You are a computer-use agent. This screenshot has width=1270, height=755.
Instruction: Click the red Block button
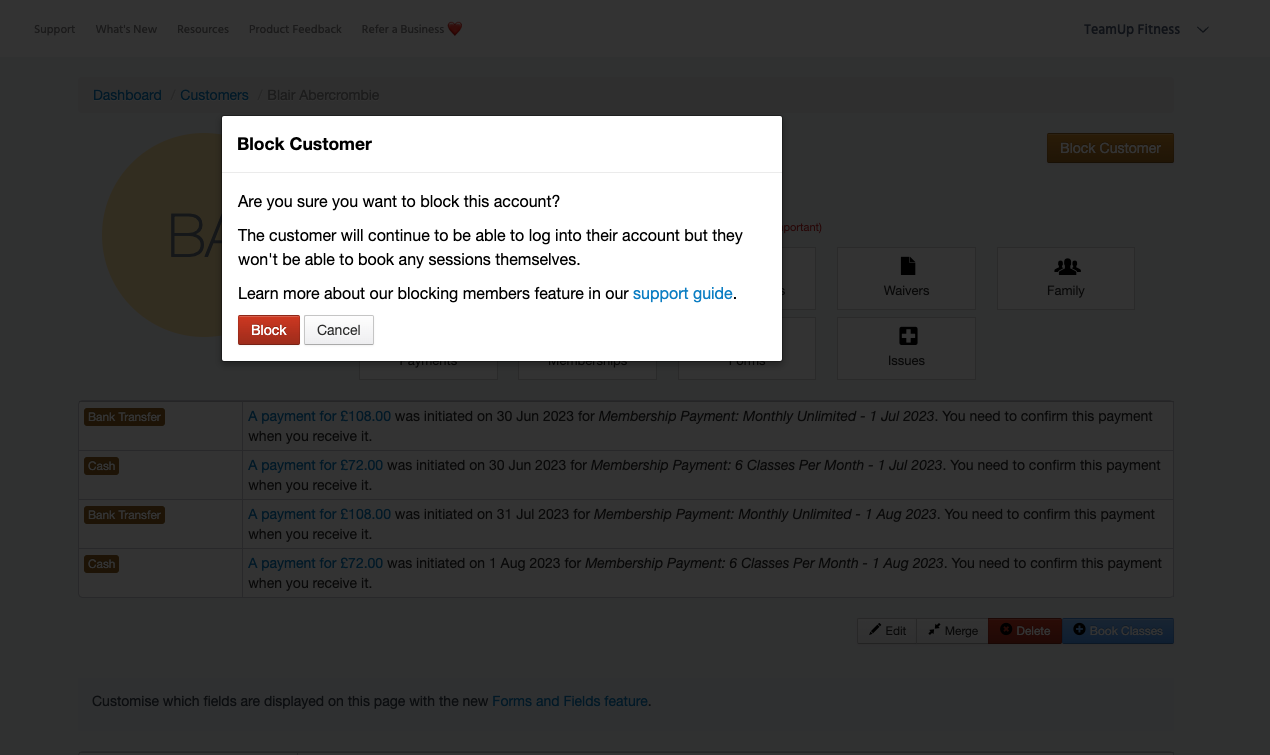(x=268, y=330)
